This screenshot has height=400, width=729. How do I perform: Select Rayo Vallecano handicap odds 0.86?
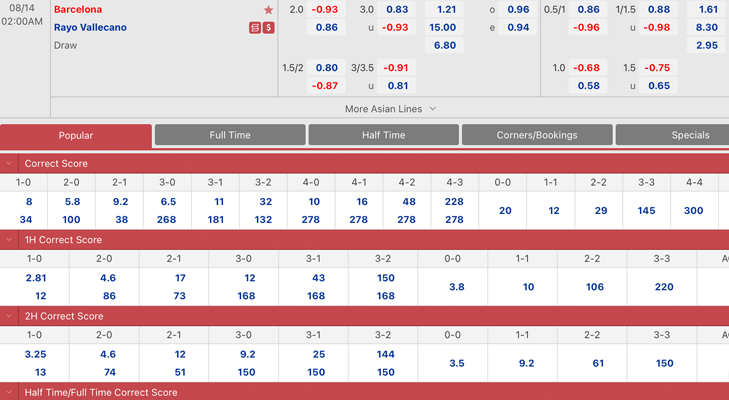click(x=325, y=27)
